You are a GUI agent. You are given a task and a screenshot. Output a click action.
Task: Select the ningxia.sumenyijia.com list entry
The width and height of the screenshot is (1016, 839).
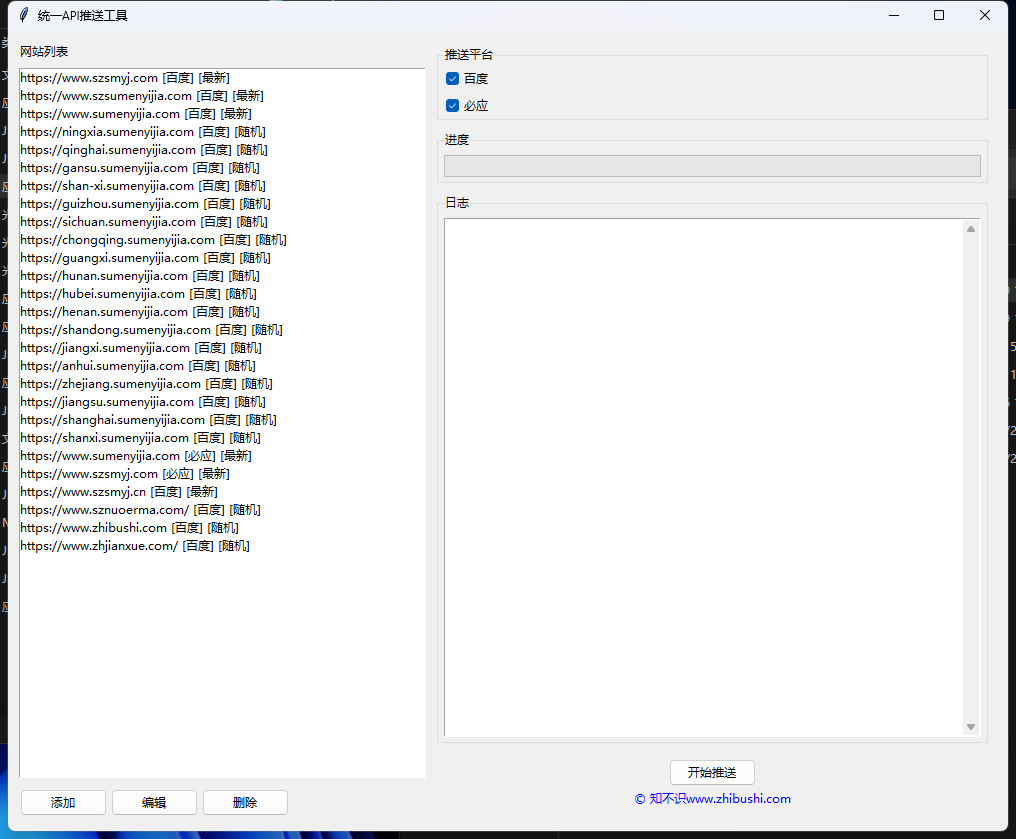pyautogui.click(x=143, y=132)
